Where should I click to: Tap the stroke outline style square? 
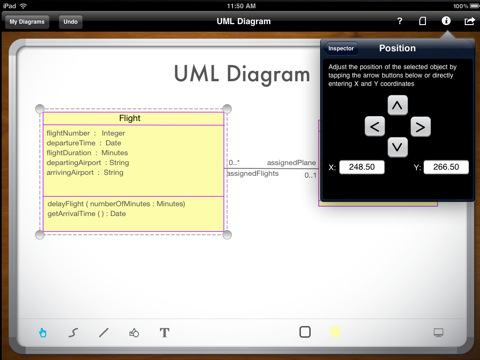coord(305,332)
